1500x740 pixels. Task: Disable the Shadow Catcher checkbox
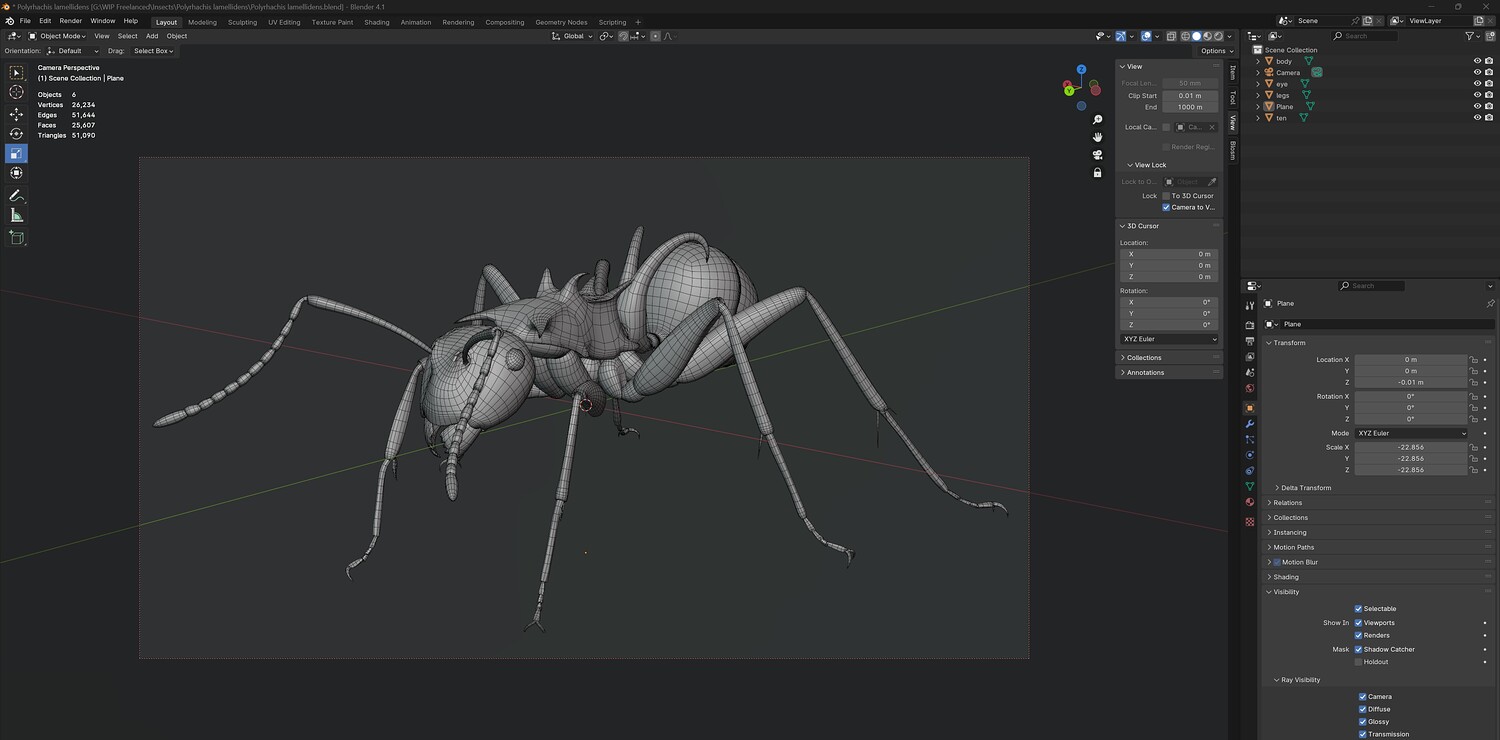[1358, 649]
